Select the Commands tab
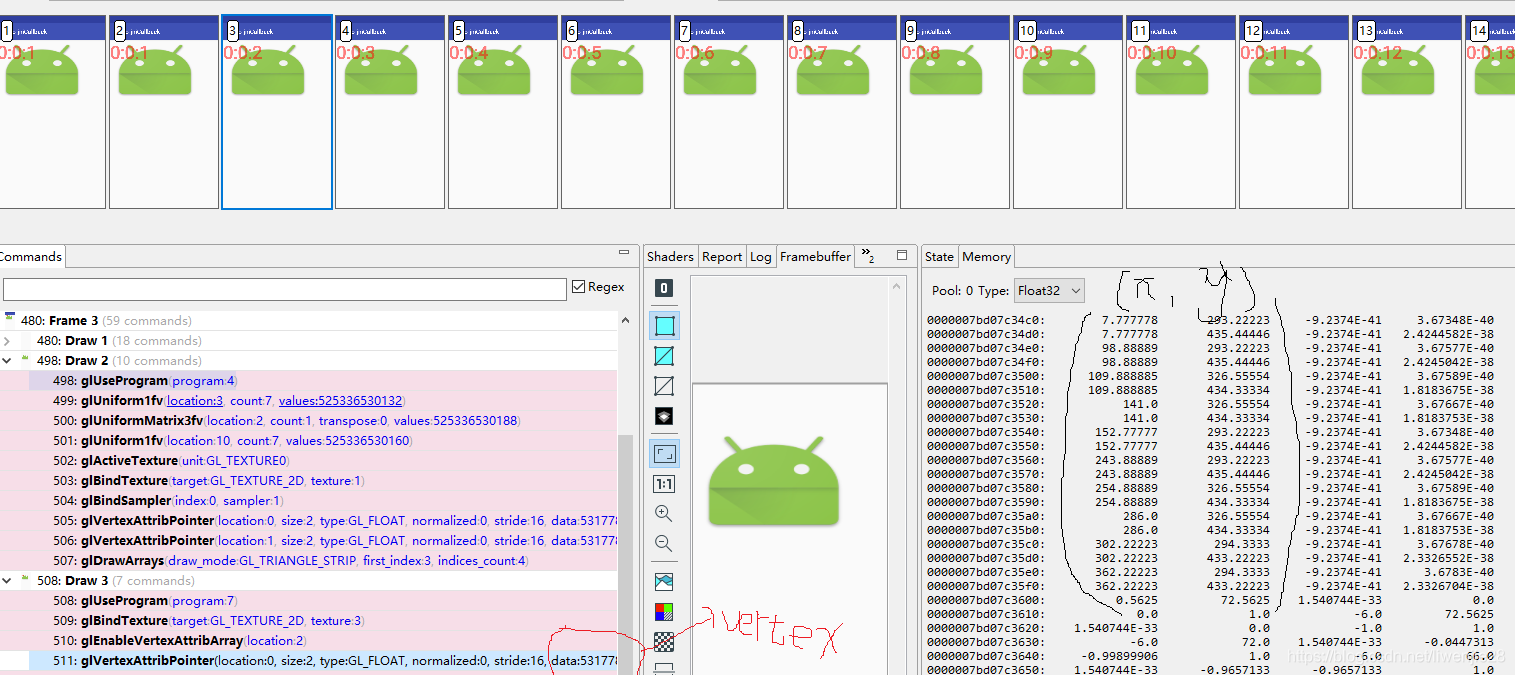The image size is (1515, 675). [31, 257]
